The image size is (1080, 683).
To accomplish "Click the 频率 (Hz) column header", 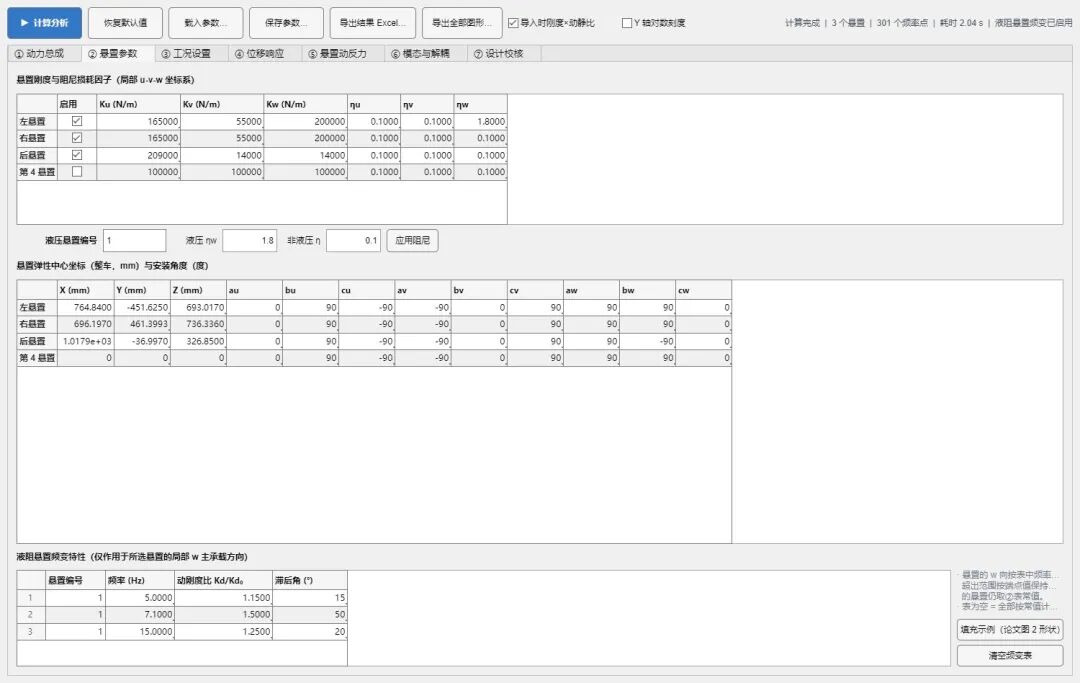I will (140, 580).
